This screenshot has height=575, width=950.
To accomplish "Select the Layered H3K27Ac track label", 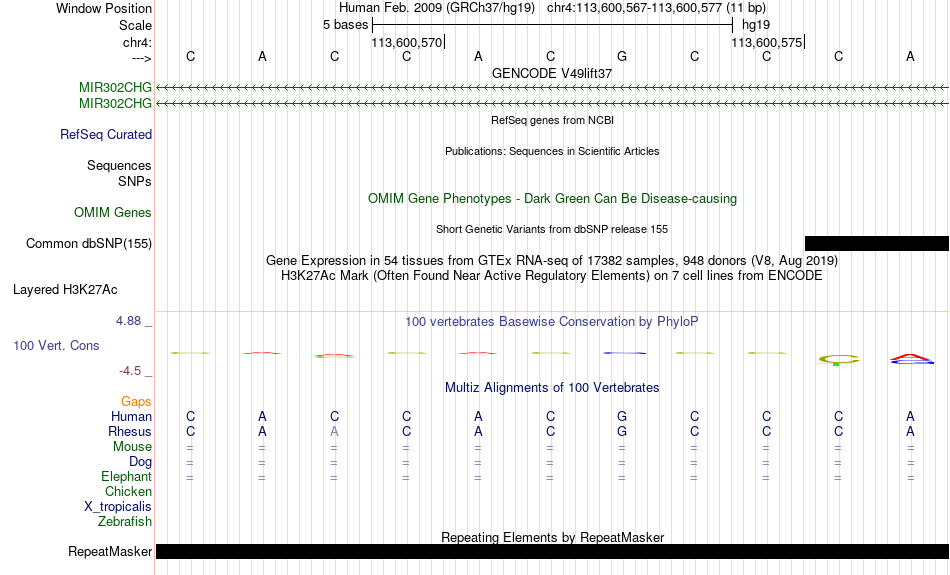I will click(x=65, y=290).
